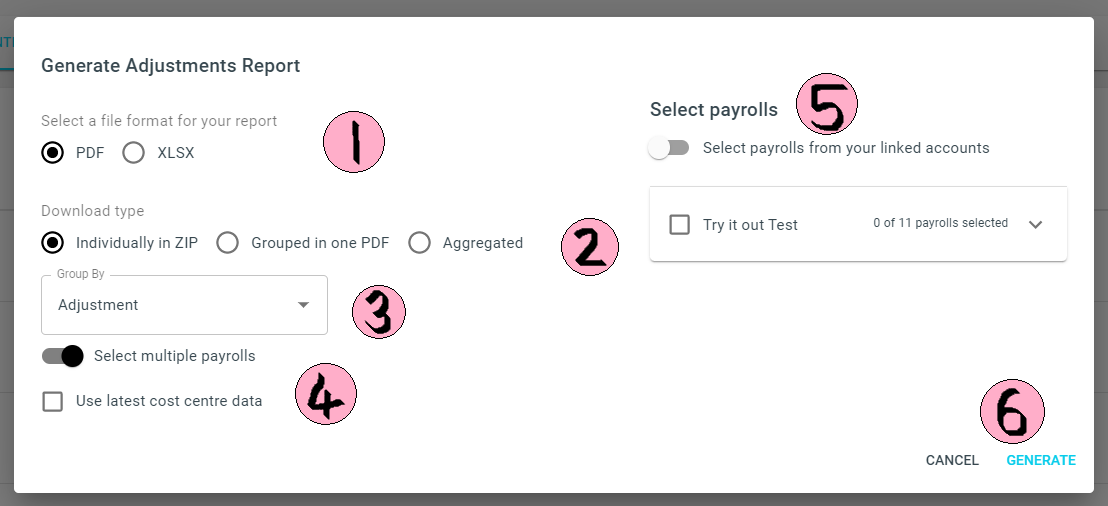The width and height of the screenshot is (1108, 506).
Task: Select the Aggregated download type
Action: click(x=419, y=243)
